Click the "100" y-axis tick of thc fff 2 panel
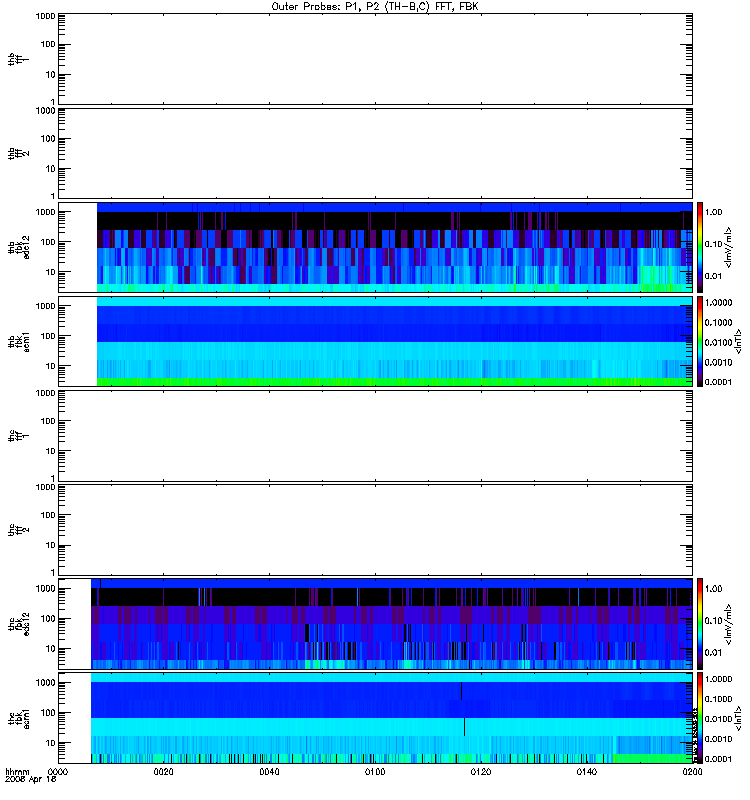This screenshot has width=750, height=800. click(x=48, y=515)
